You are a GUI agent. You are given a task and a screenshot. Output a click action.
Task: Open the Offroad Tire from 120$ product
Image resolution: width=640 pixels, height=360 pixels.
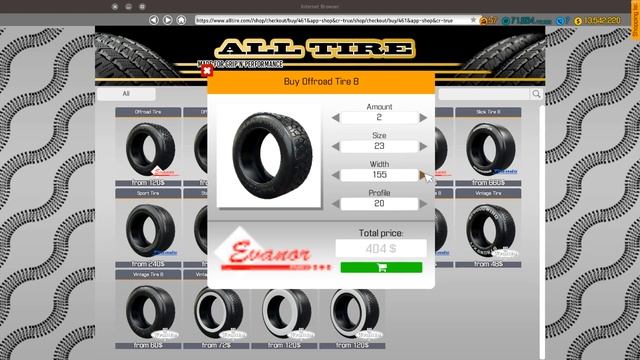coord(148,147)
